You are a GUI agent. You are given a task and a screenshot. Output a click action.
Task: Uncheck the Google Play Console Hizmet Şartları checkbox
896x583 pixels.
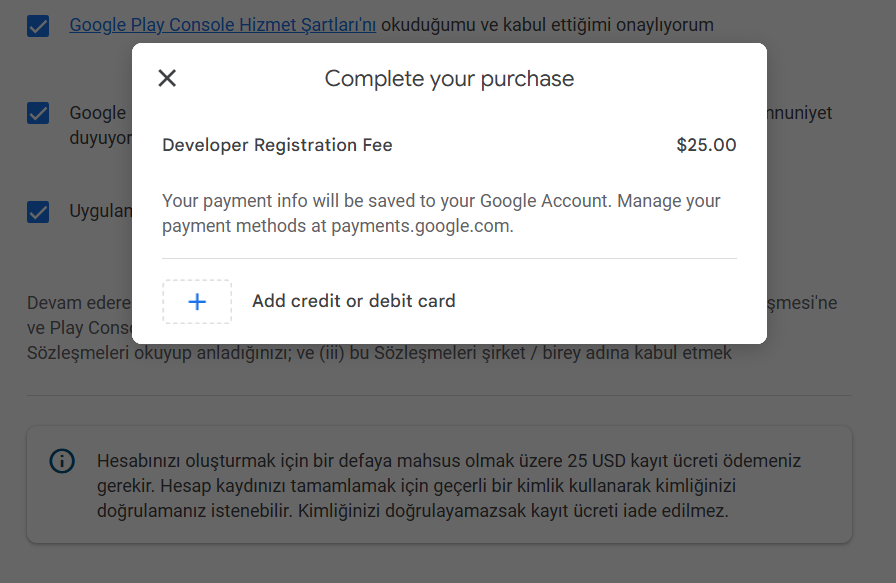click(38, 26)
